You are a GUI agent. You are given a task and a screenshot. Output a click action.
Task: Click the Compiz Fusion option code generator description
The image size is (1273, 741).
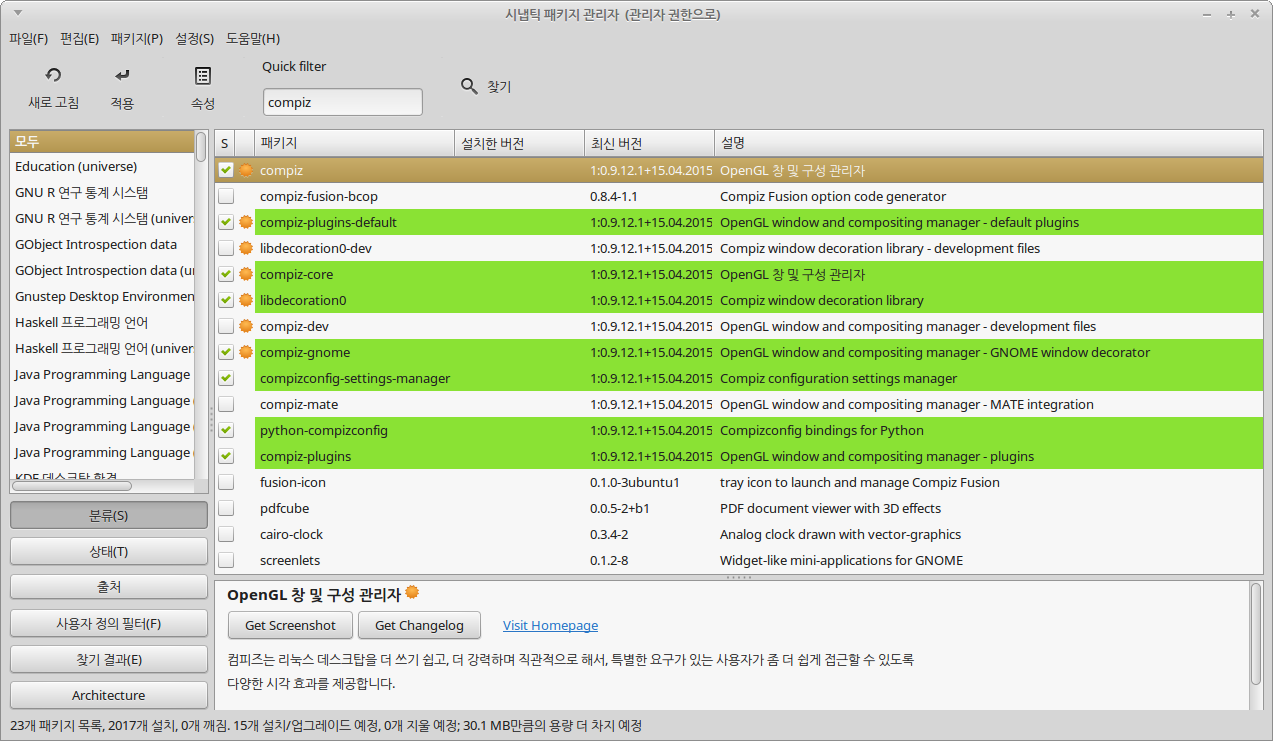[833, 196]
